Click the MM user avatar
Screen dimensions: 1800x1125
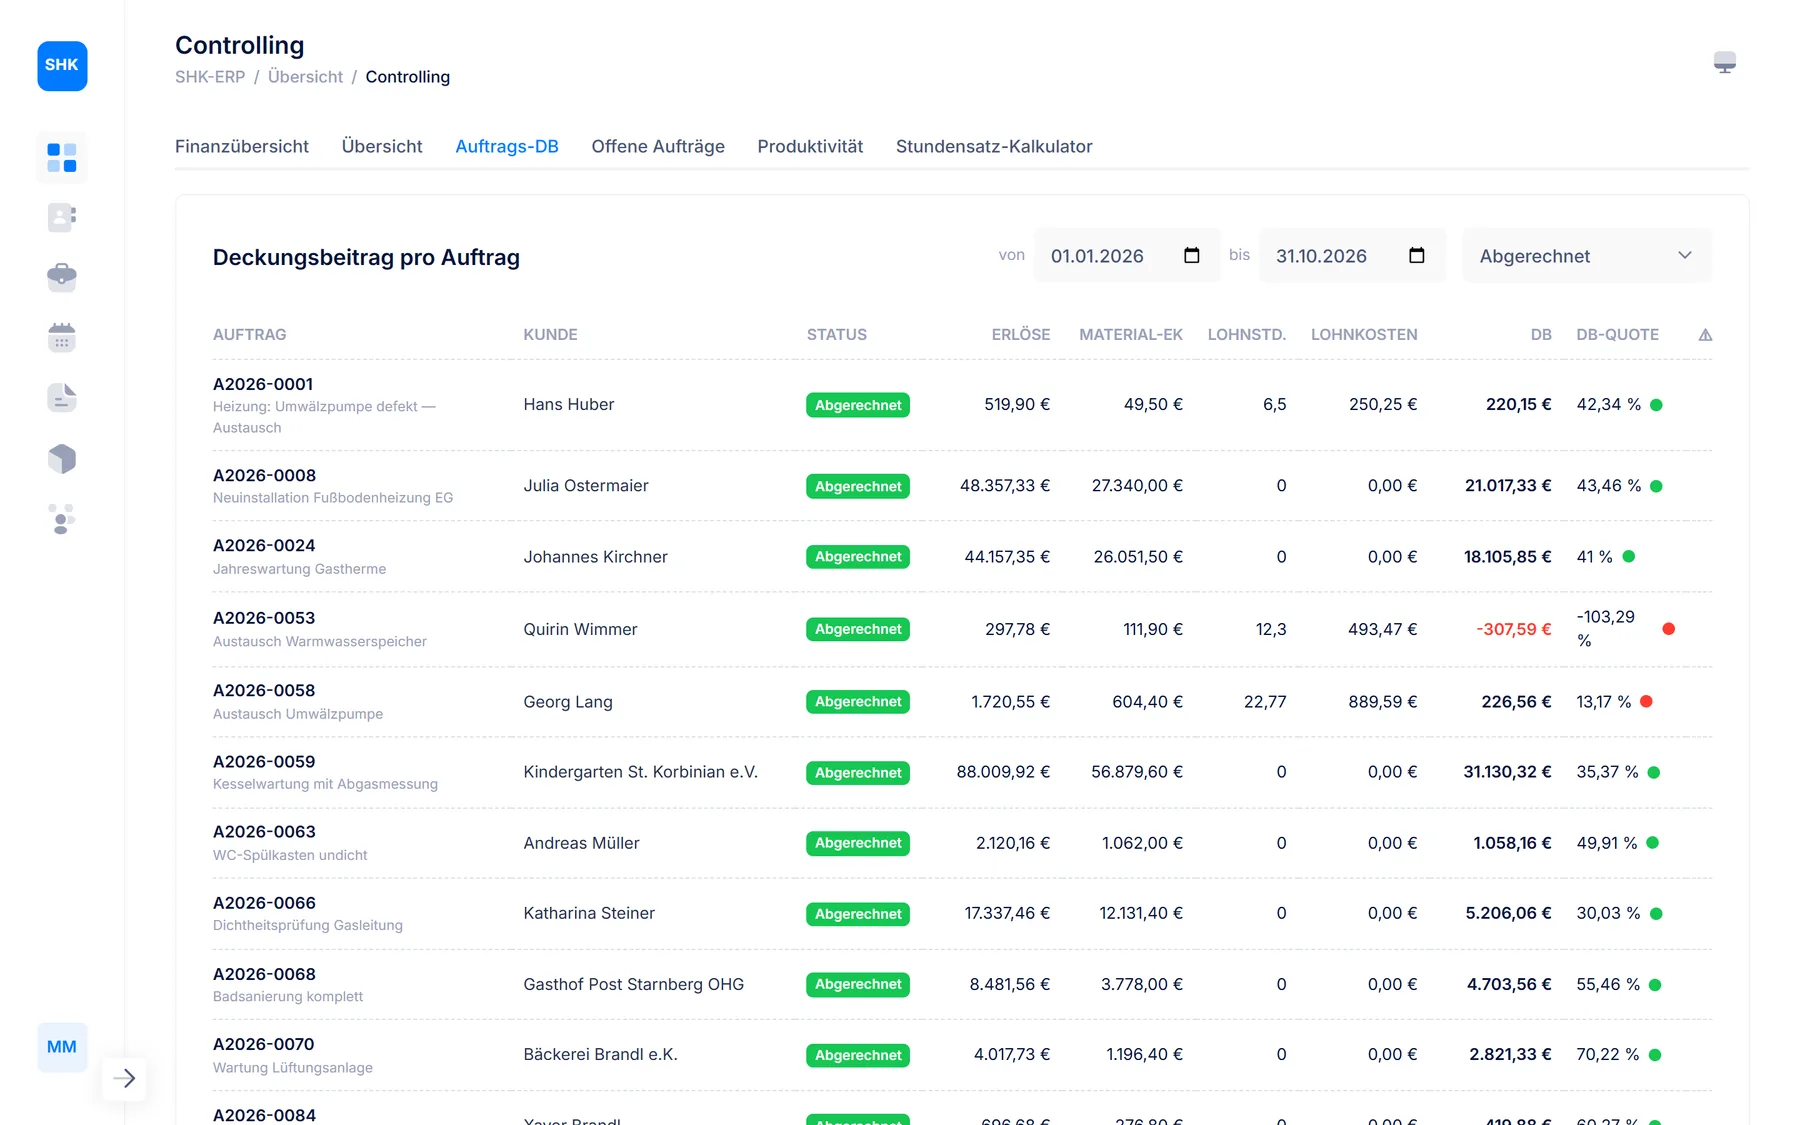[x=62, y=1047]
